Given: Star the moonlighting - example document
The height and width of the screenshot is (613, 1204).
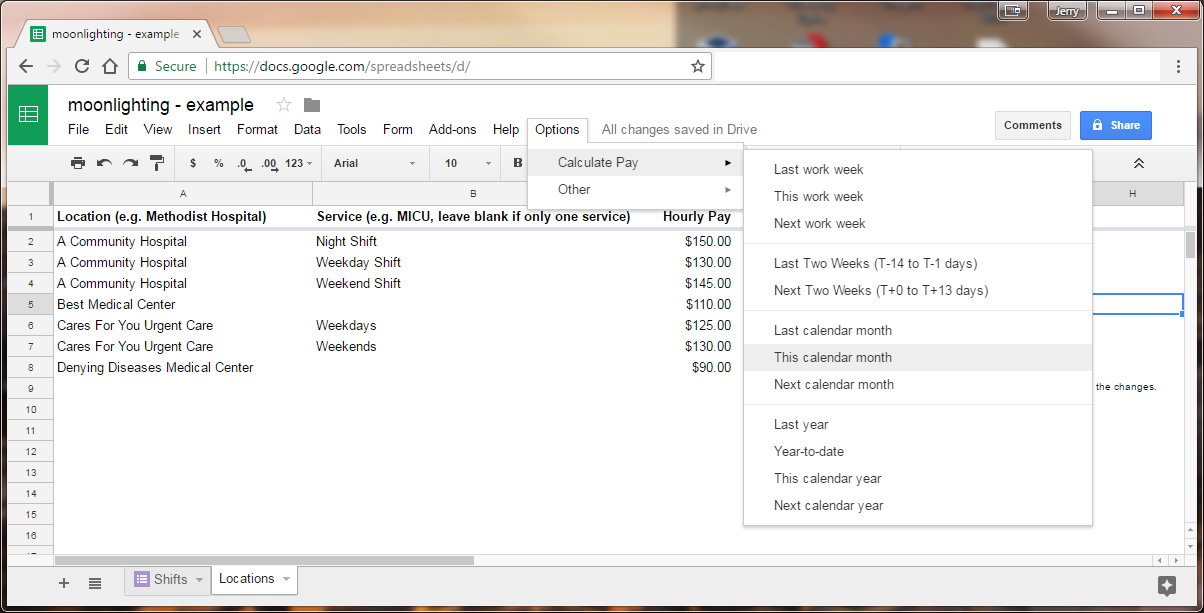Looking at the screenshot, I should click(x=284, y=105).
